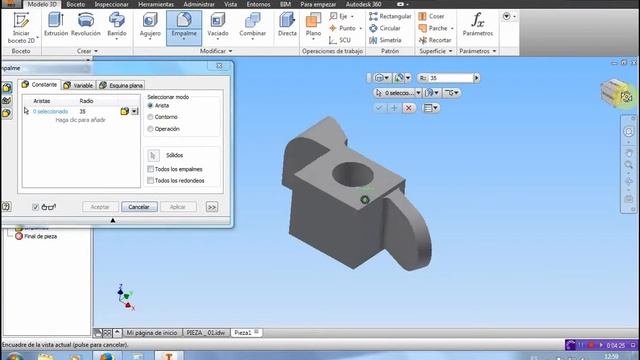Click the R radius input field
Image resolution: width=640 pixels, height=360 pixels.
click(451, 78)
